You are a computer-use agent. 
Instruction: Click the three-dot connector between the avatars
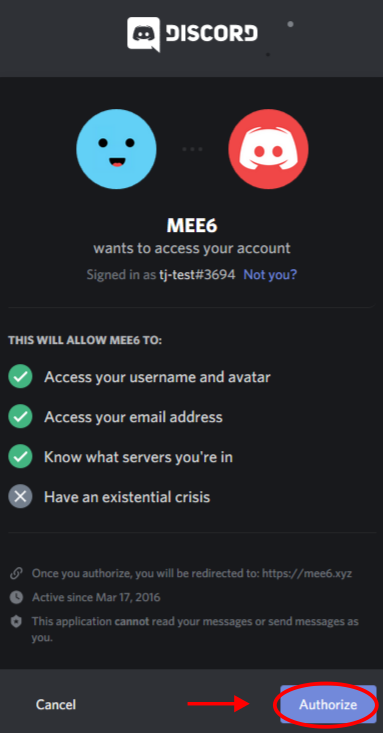point(192,149)
